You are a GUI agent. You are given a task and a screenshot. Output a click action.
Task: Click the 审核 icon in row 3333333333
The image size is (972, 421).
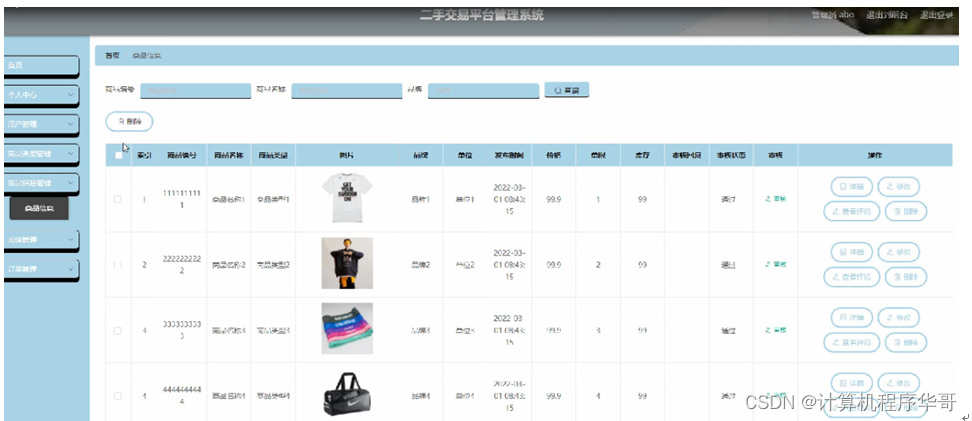[776, 330]
